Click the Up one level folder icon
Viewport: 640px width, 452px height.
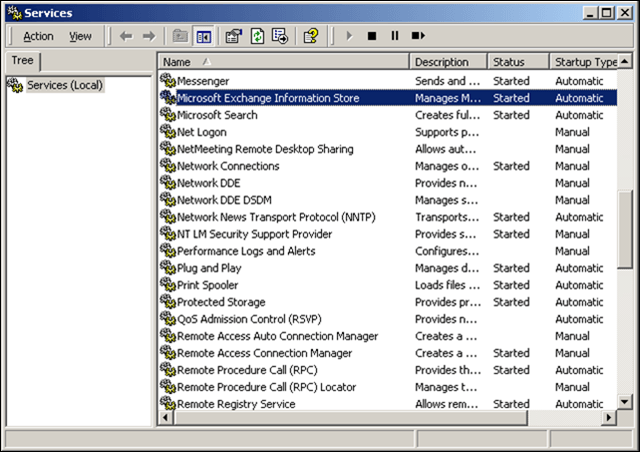coord(180,36)
